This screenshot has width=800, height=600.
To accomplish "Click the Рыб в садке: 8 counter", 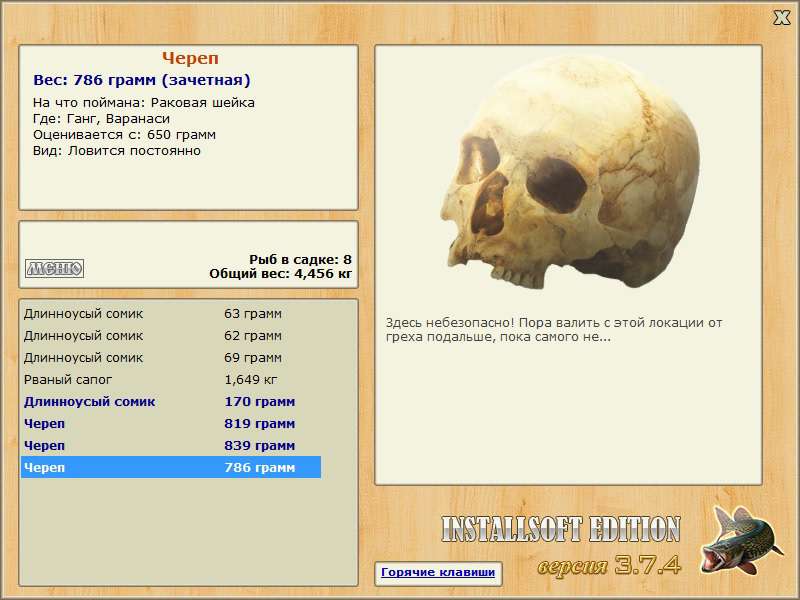I will (300, 258).
